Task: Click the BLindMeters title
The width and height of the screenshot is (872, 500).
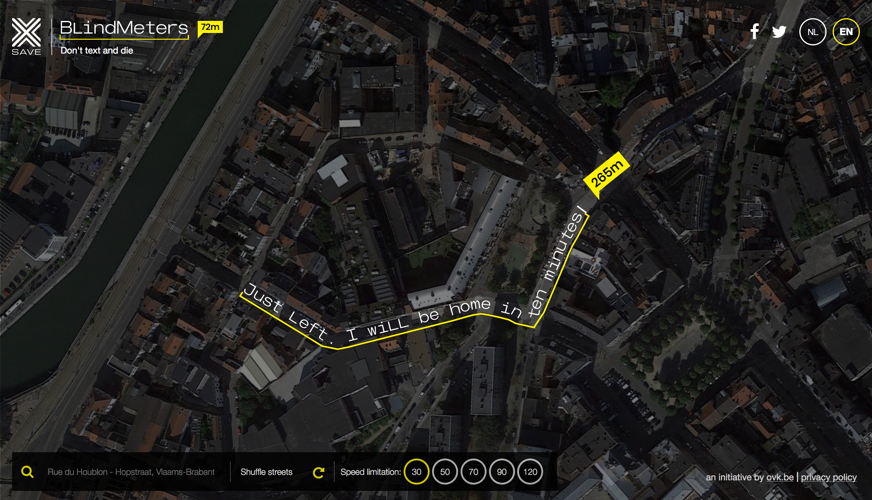Action: click(x=124, y=28)
